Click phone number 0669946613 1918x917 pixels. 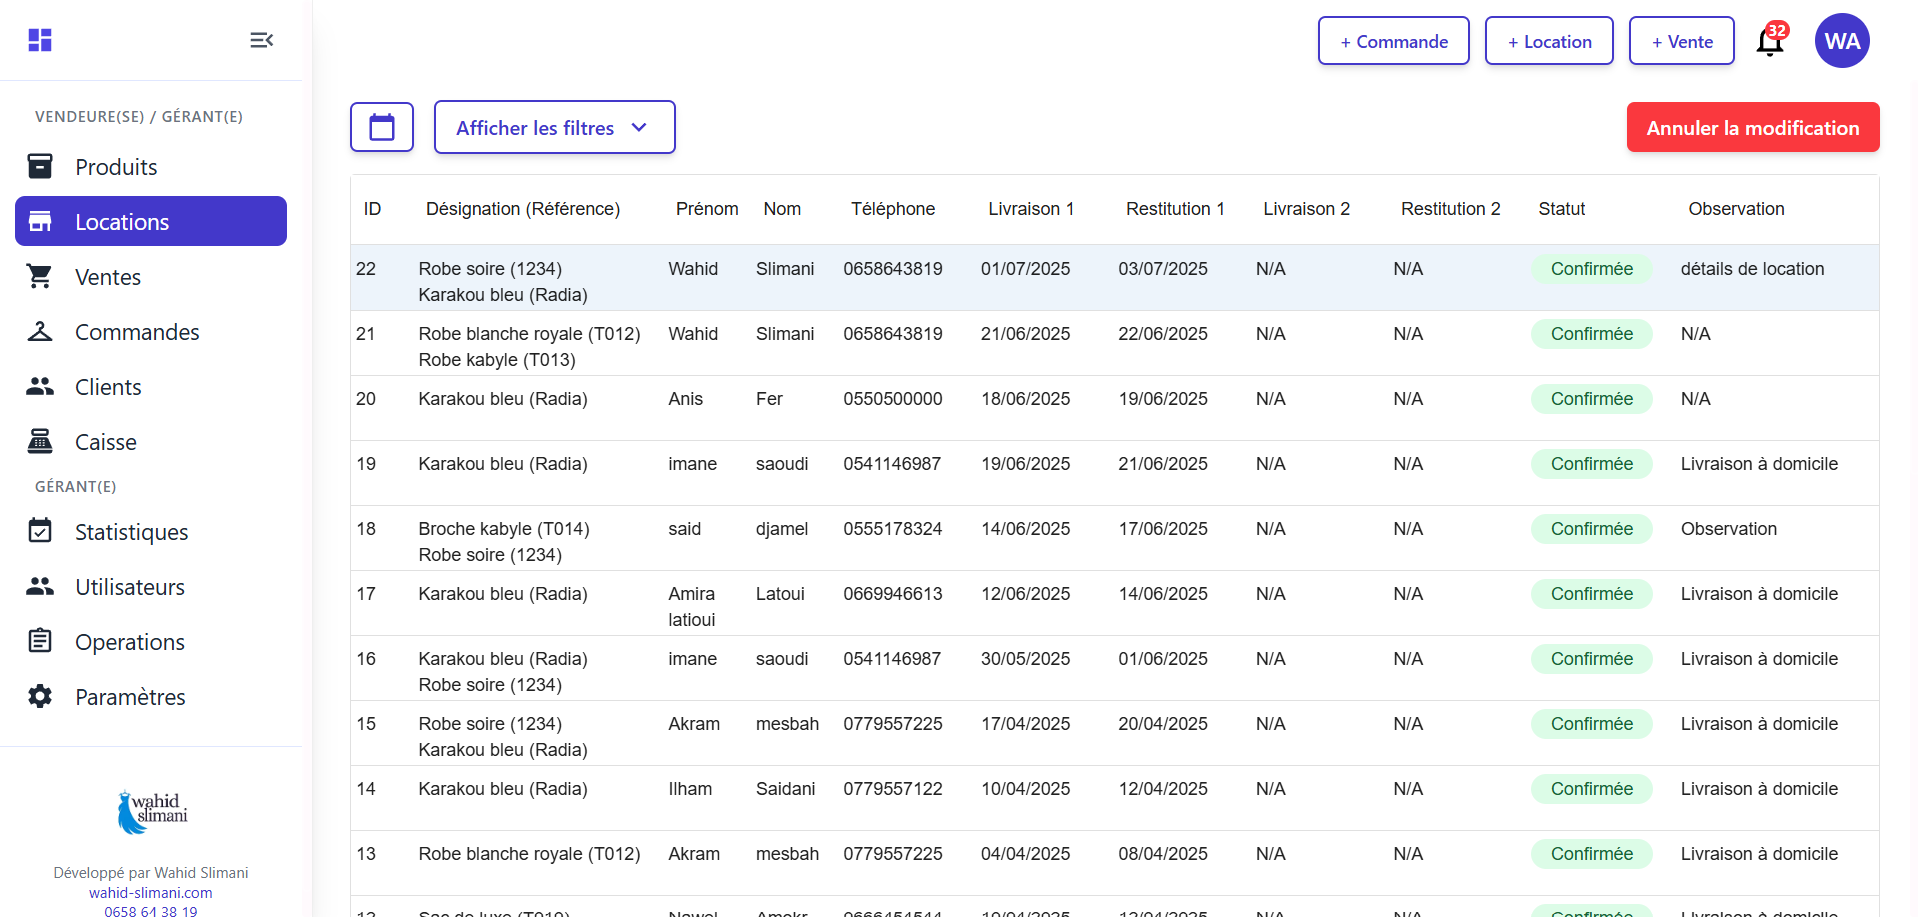(893, 594)
